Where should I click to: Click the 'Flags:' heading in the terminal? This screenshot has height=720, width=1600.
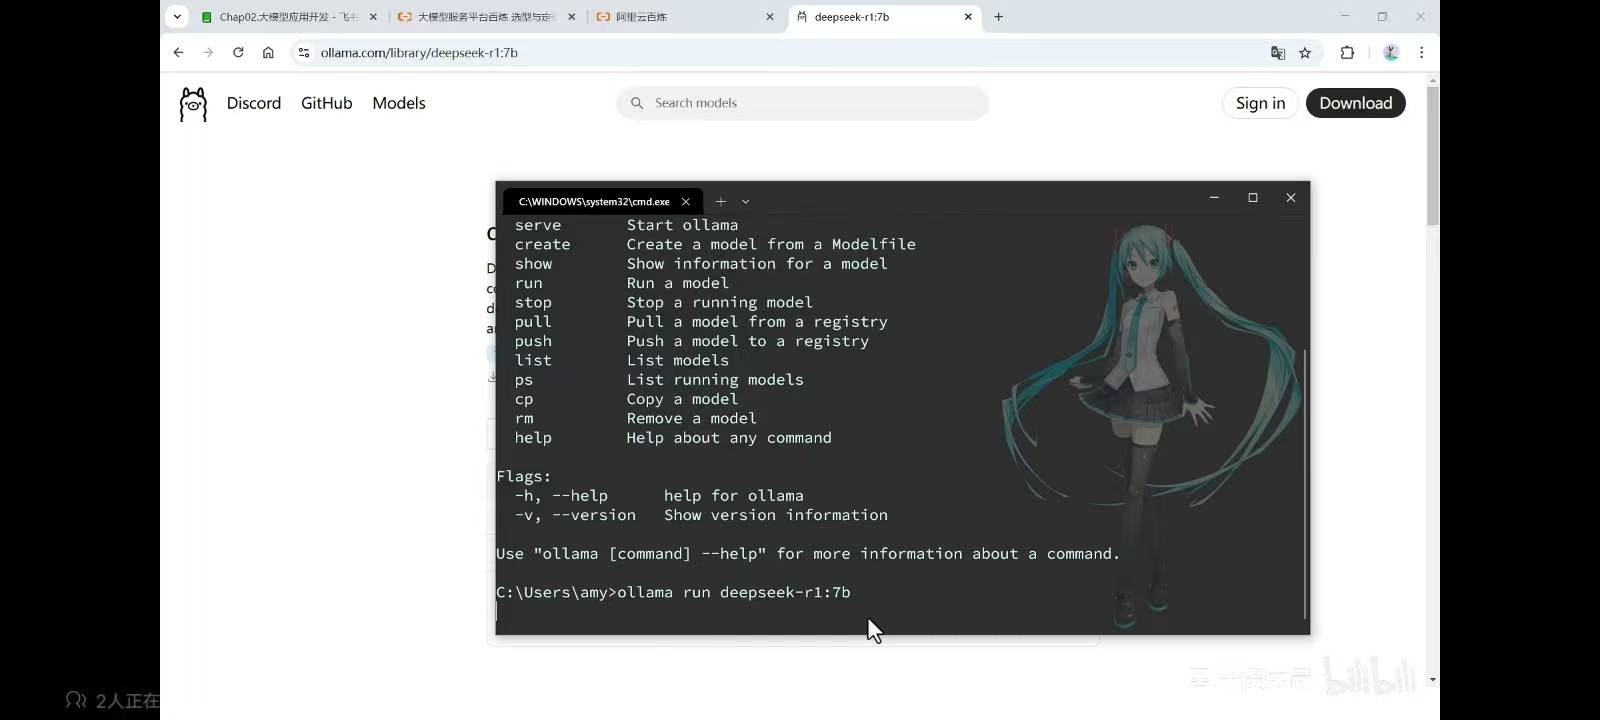click(x=523, y=476)
